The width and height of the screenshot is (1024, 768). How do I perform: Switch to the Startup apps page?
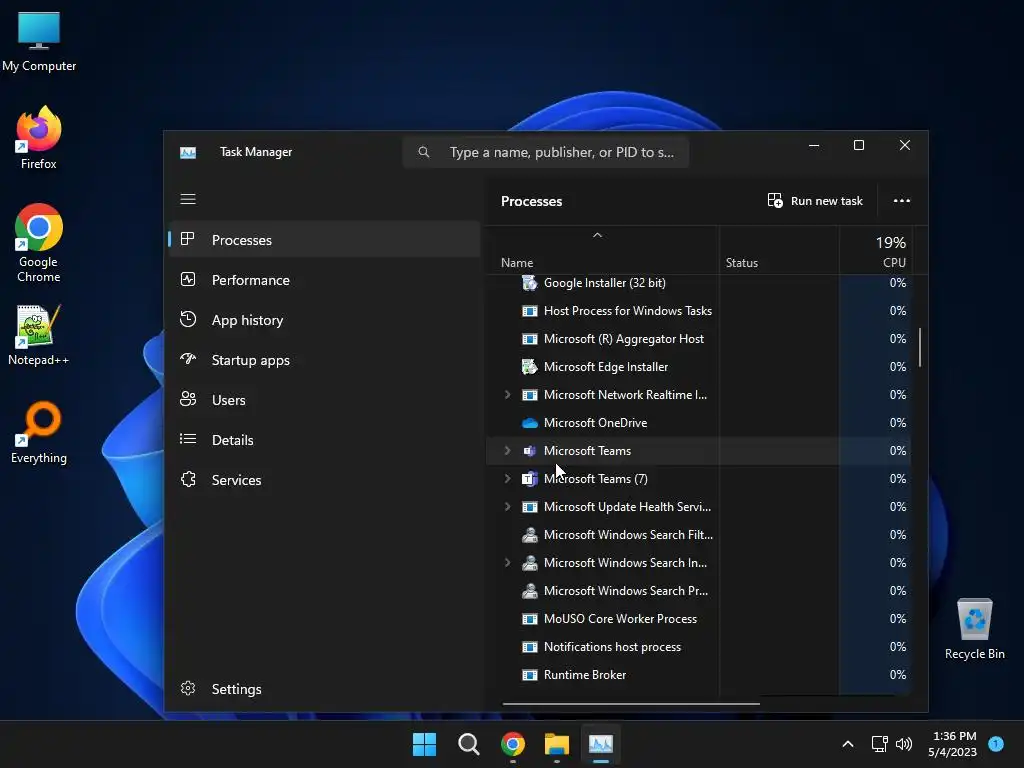tap(324, 360)
